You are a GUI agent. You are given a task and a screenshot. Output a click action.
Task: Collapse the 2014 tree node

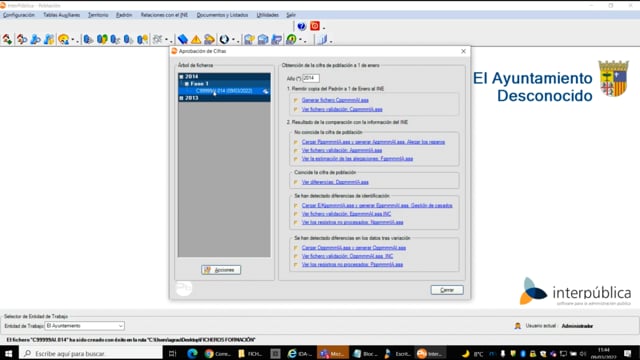coord(181,77)
